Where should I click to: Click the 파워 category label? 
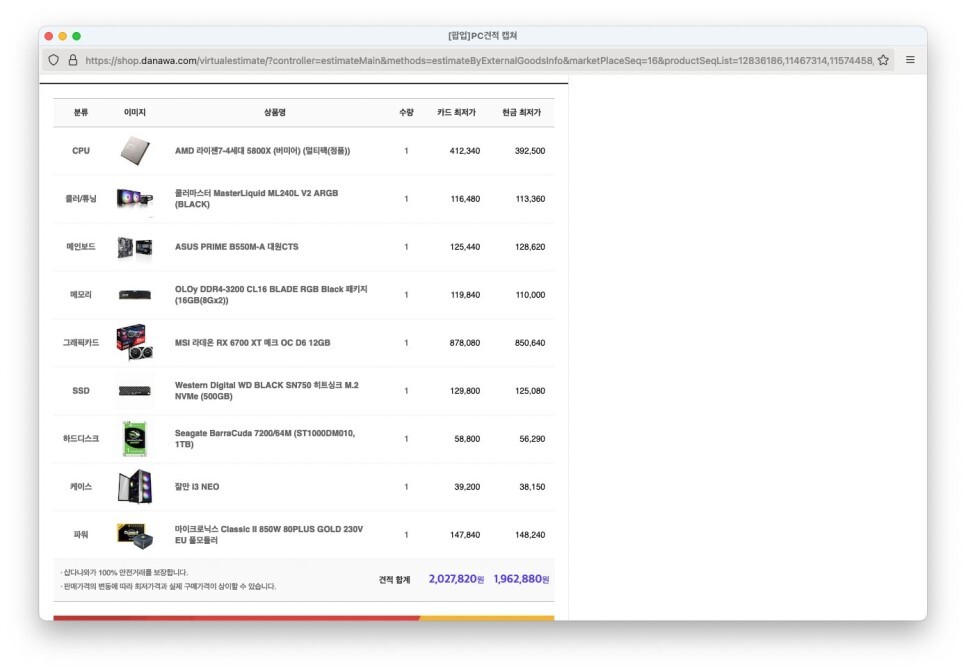pos(81,535)
